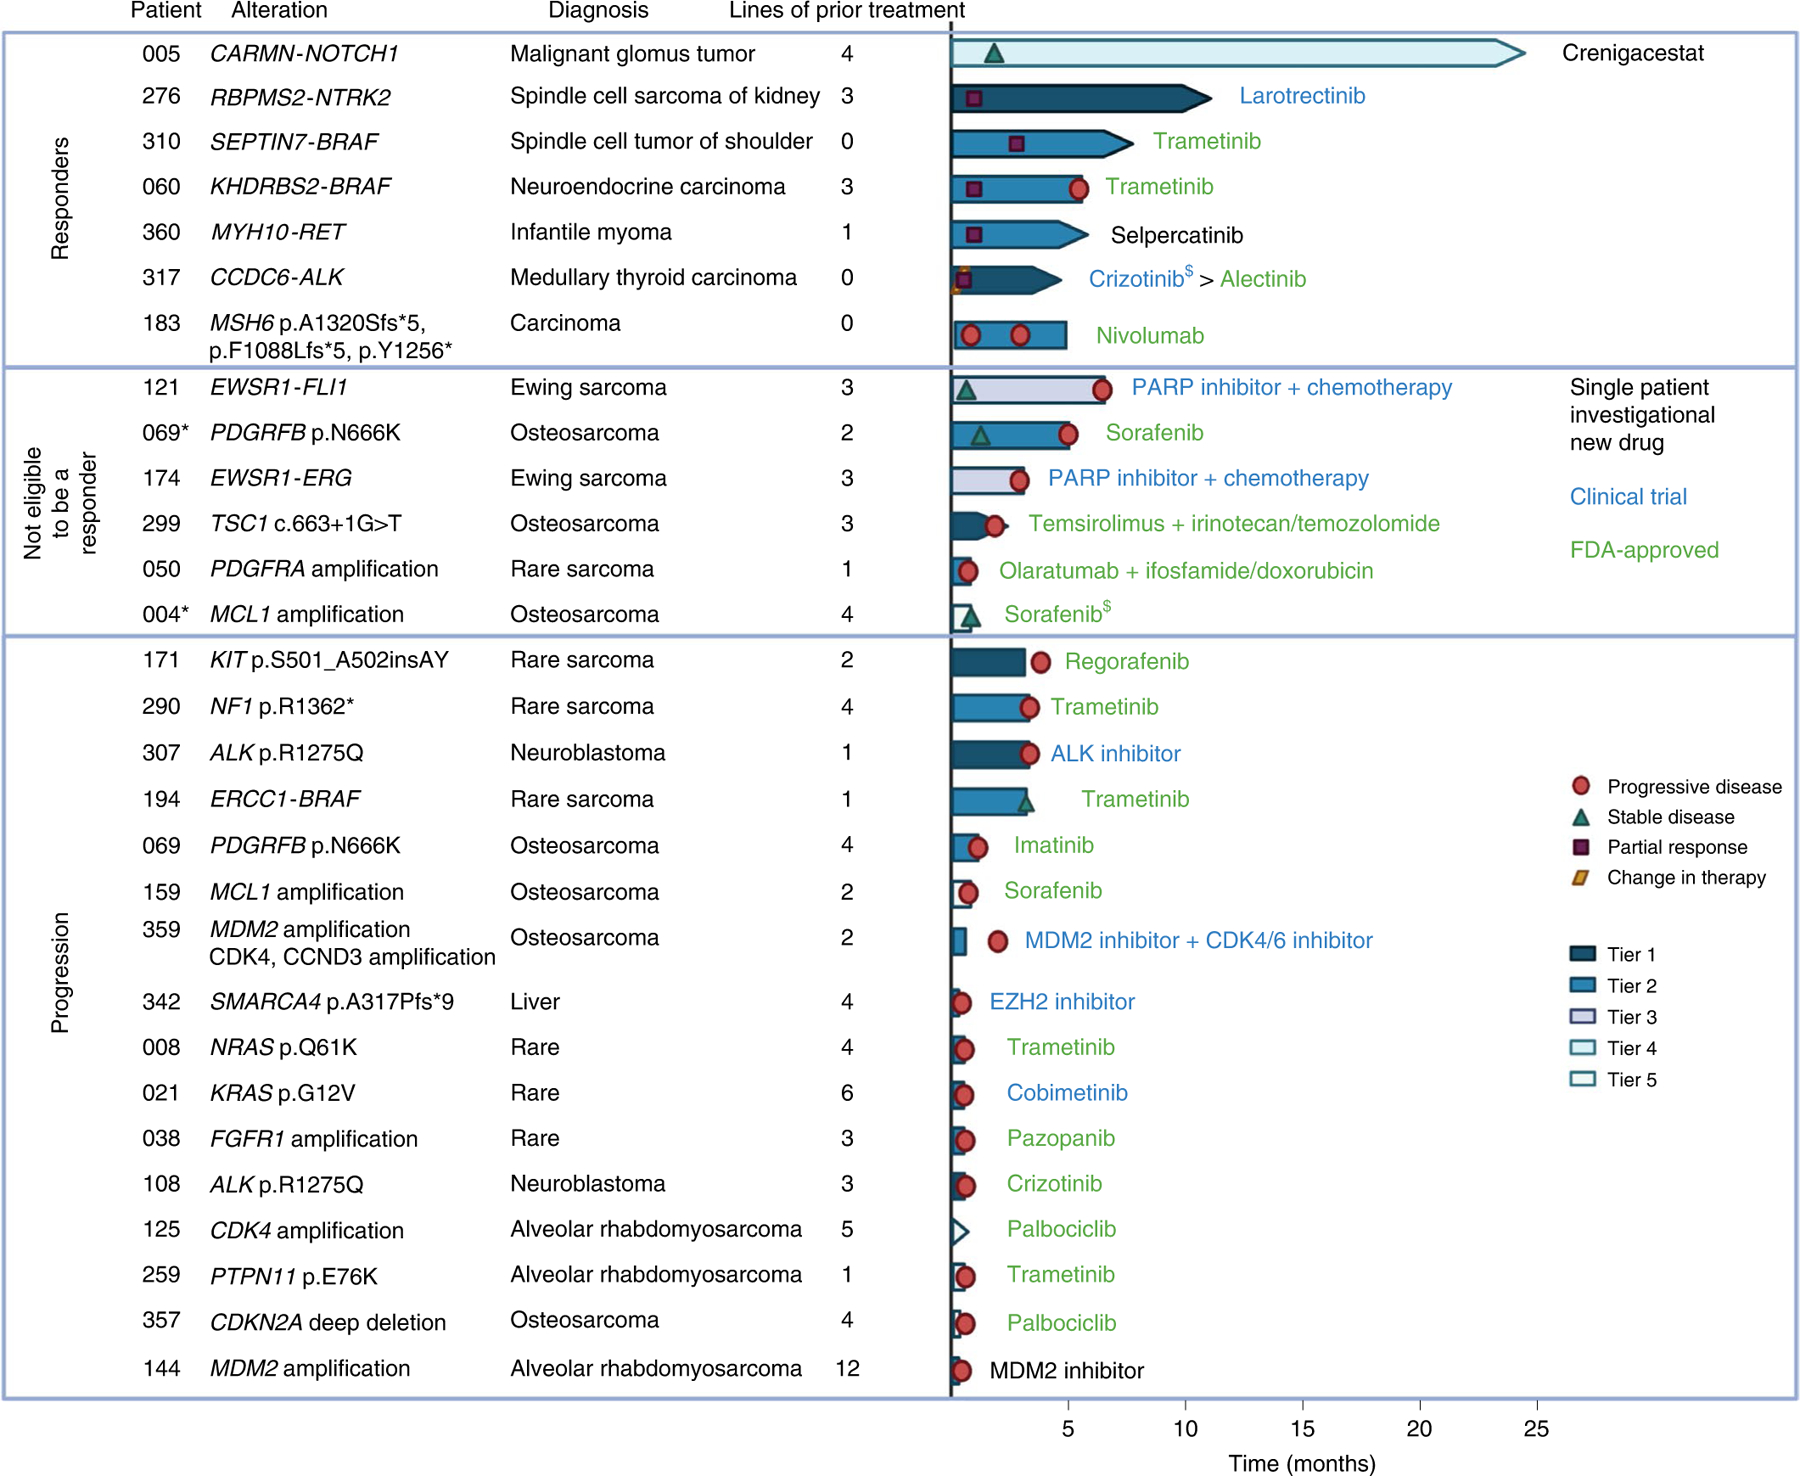The height and width of the screenshot is (1476, 1800).
Task: Select the stable disease triangle in patient 004* row
Action: point(970,617)
